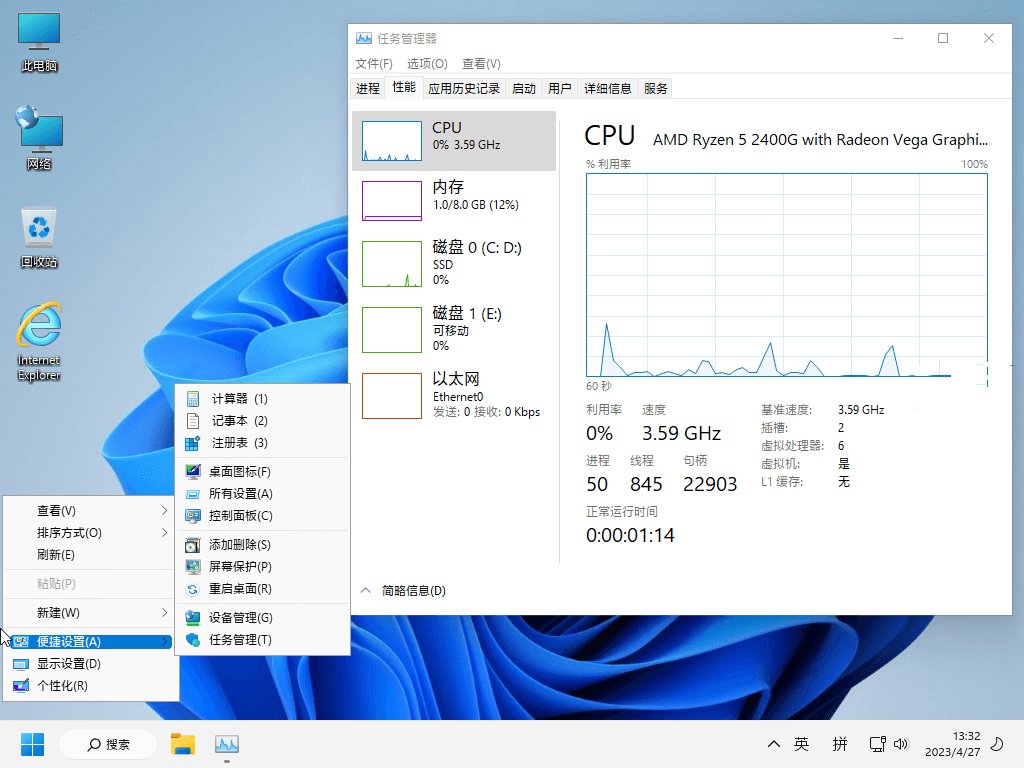Viewport: 1024px width, 768px height.
Task: Click the network icon in the system tray
Action: point(877,744)
